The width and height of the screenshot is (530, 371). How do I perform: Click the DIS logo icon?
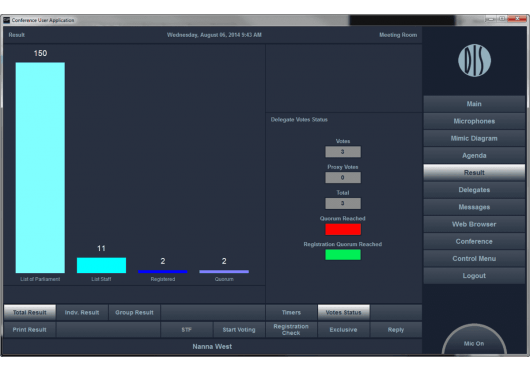click(474, 60)
